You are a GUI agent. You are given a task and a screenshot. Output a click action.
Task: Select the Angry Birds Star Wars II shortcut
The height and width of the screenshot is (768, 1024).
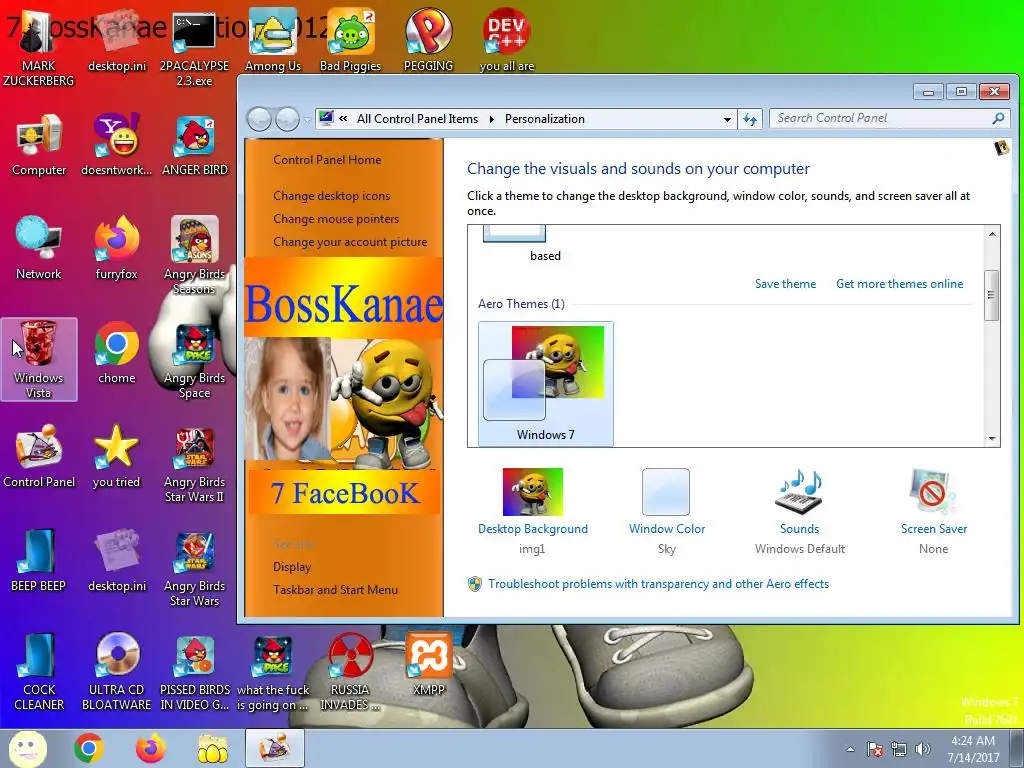tap(195, 464)
